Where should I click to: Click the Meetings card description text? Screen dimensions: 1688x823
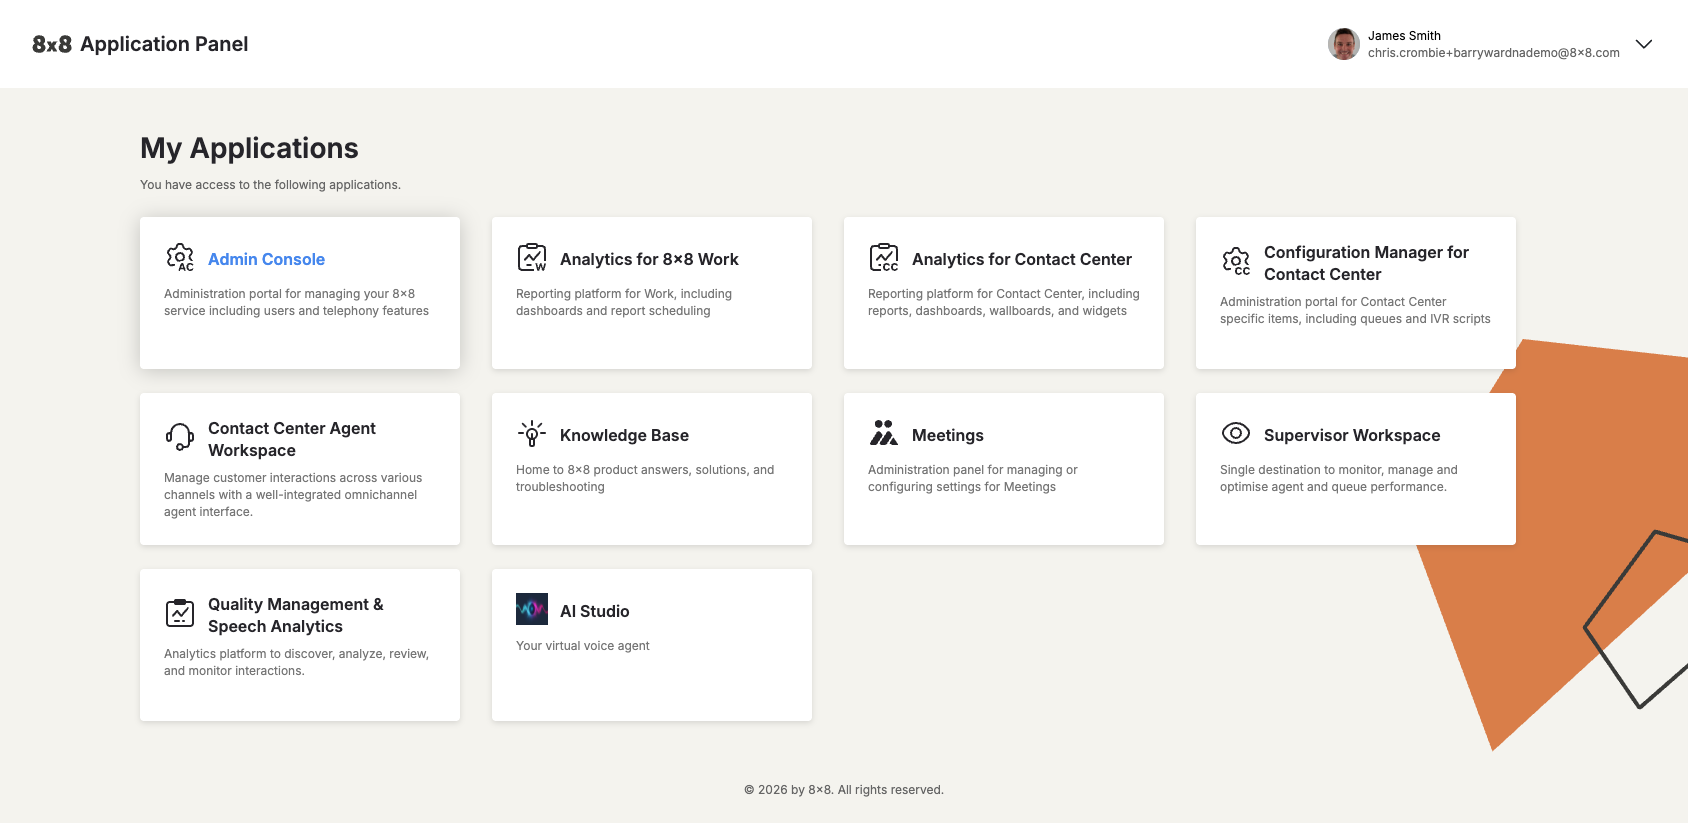coord(973,478)
